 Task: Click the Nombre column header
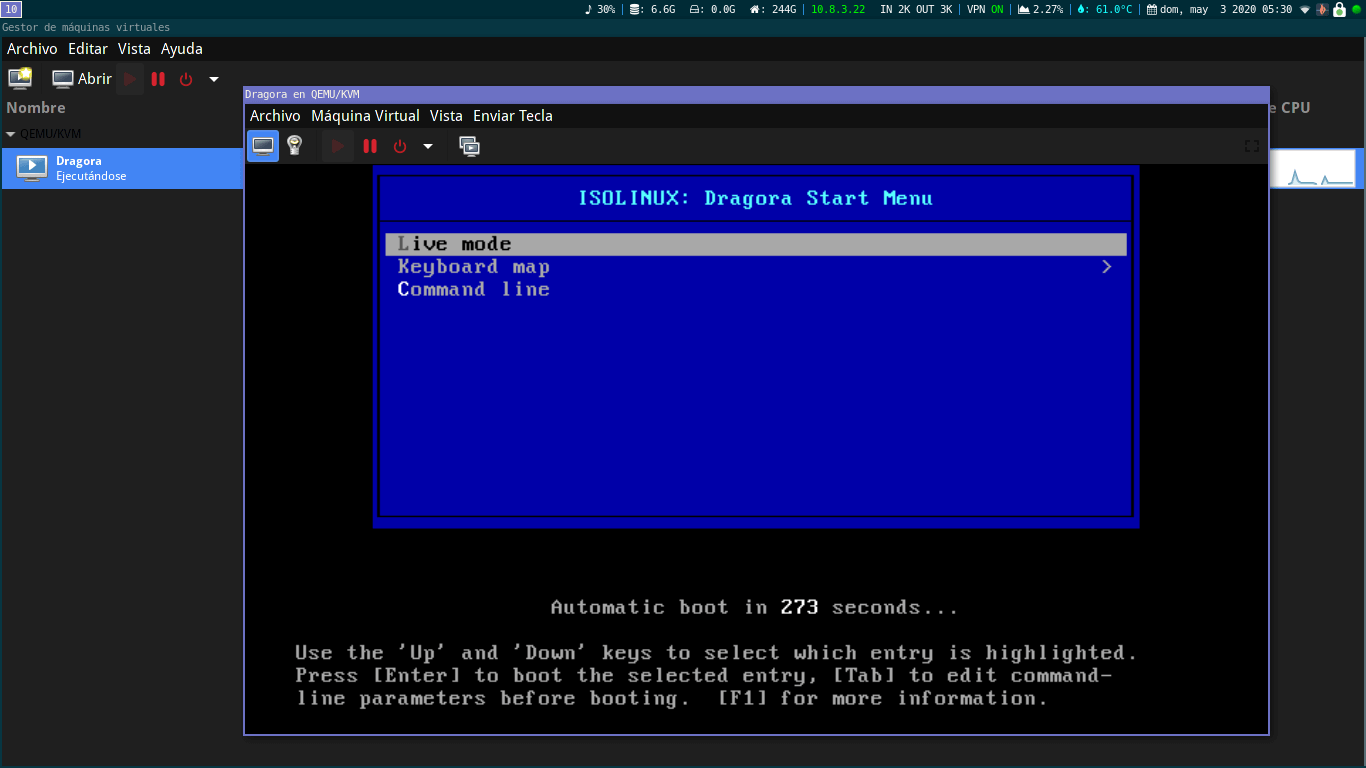pos(36,107)
